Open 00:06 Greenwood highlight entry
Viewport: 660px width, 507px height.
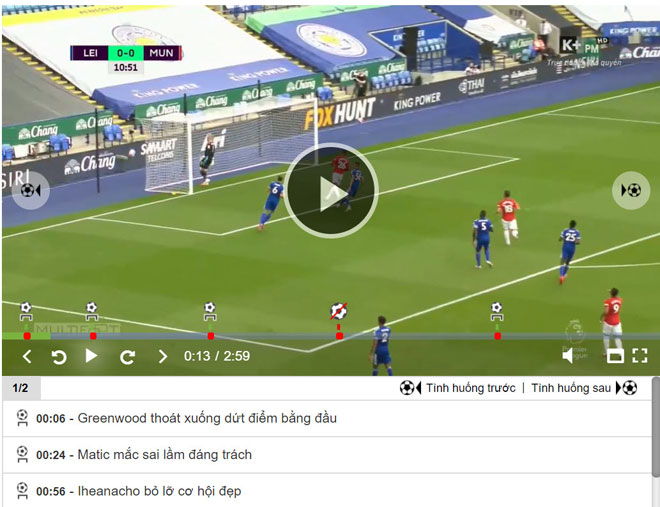[x=327, y=418]
